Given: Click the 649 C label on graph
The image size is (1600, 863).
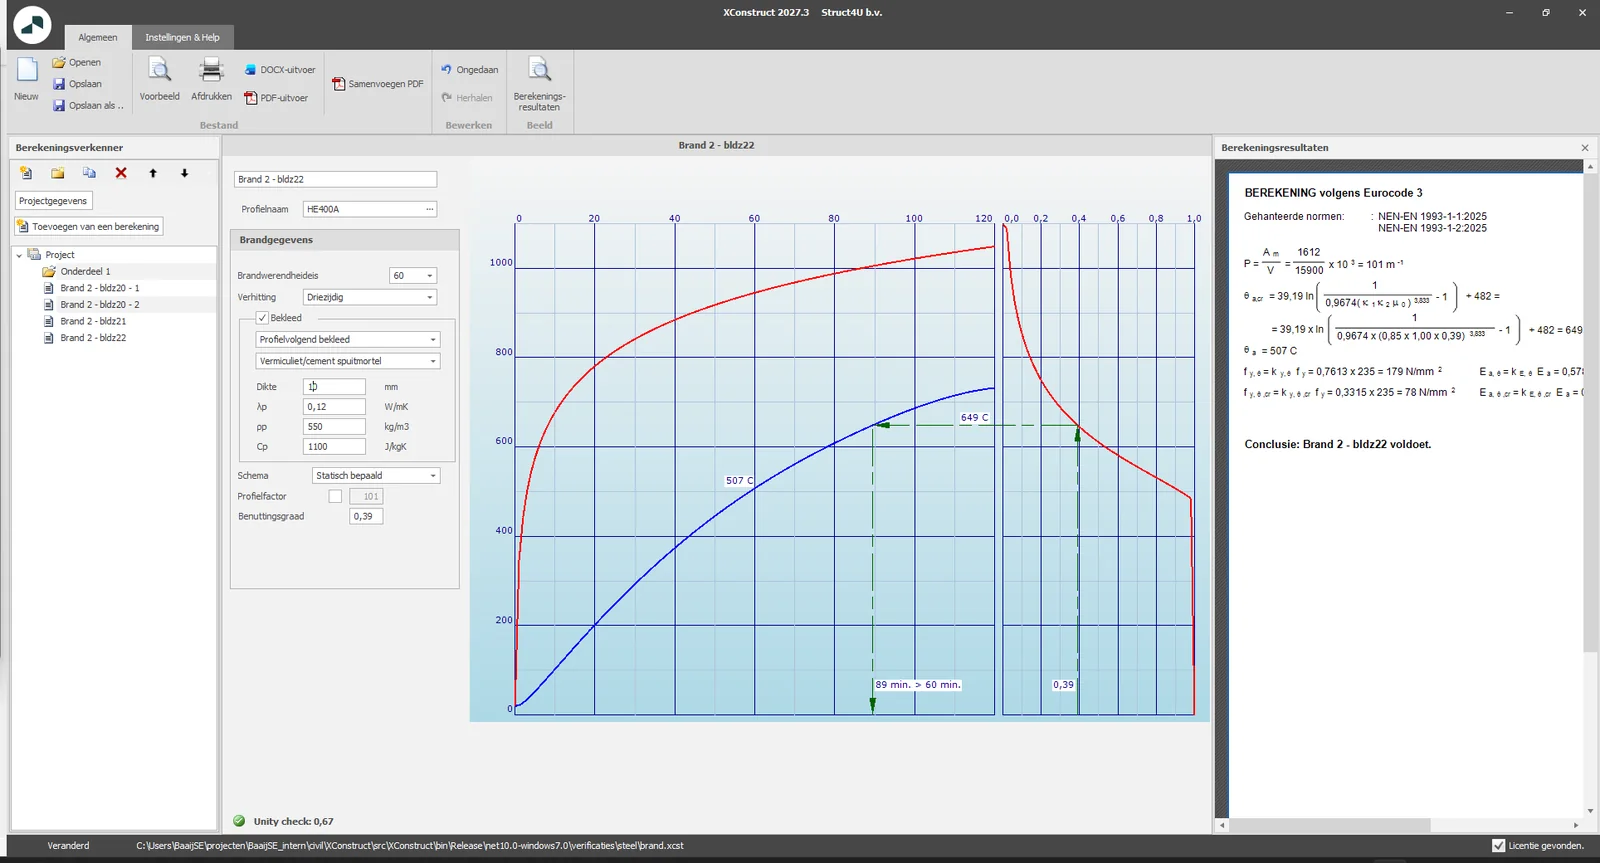Looking at the screenshot, I should point(975,418).
